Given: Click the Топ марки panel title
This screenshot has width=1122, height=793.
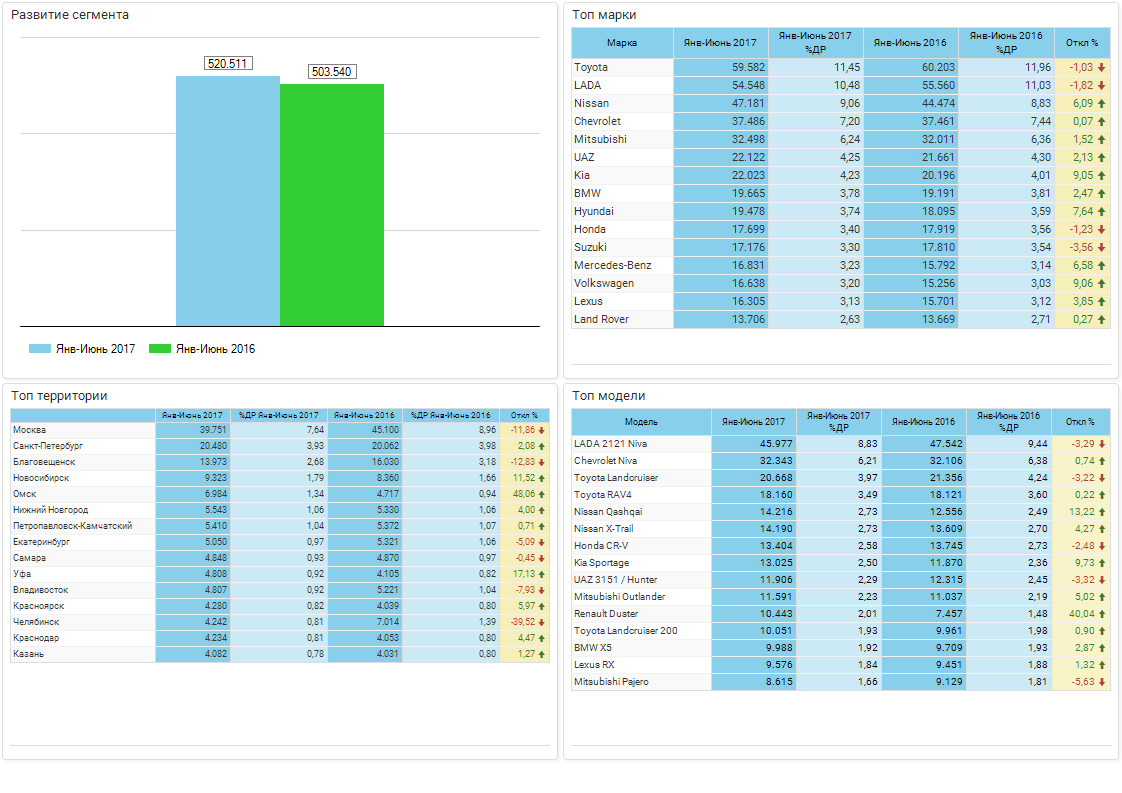Looking at the screenshot, I should 604,15.
